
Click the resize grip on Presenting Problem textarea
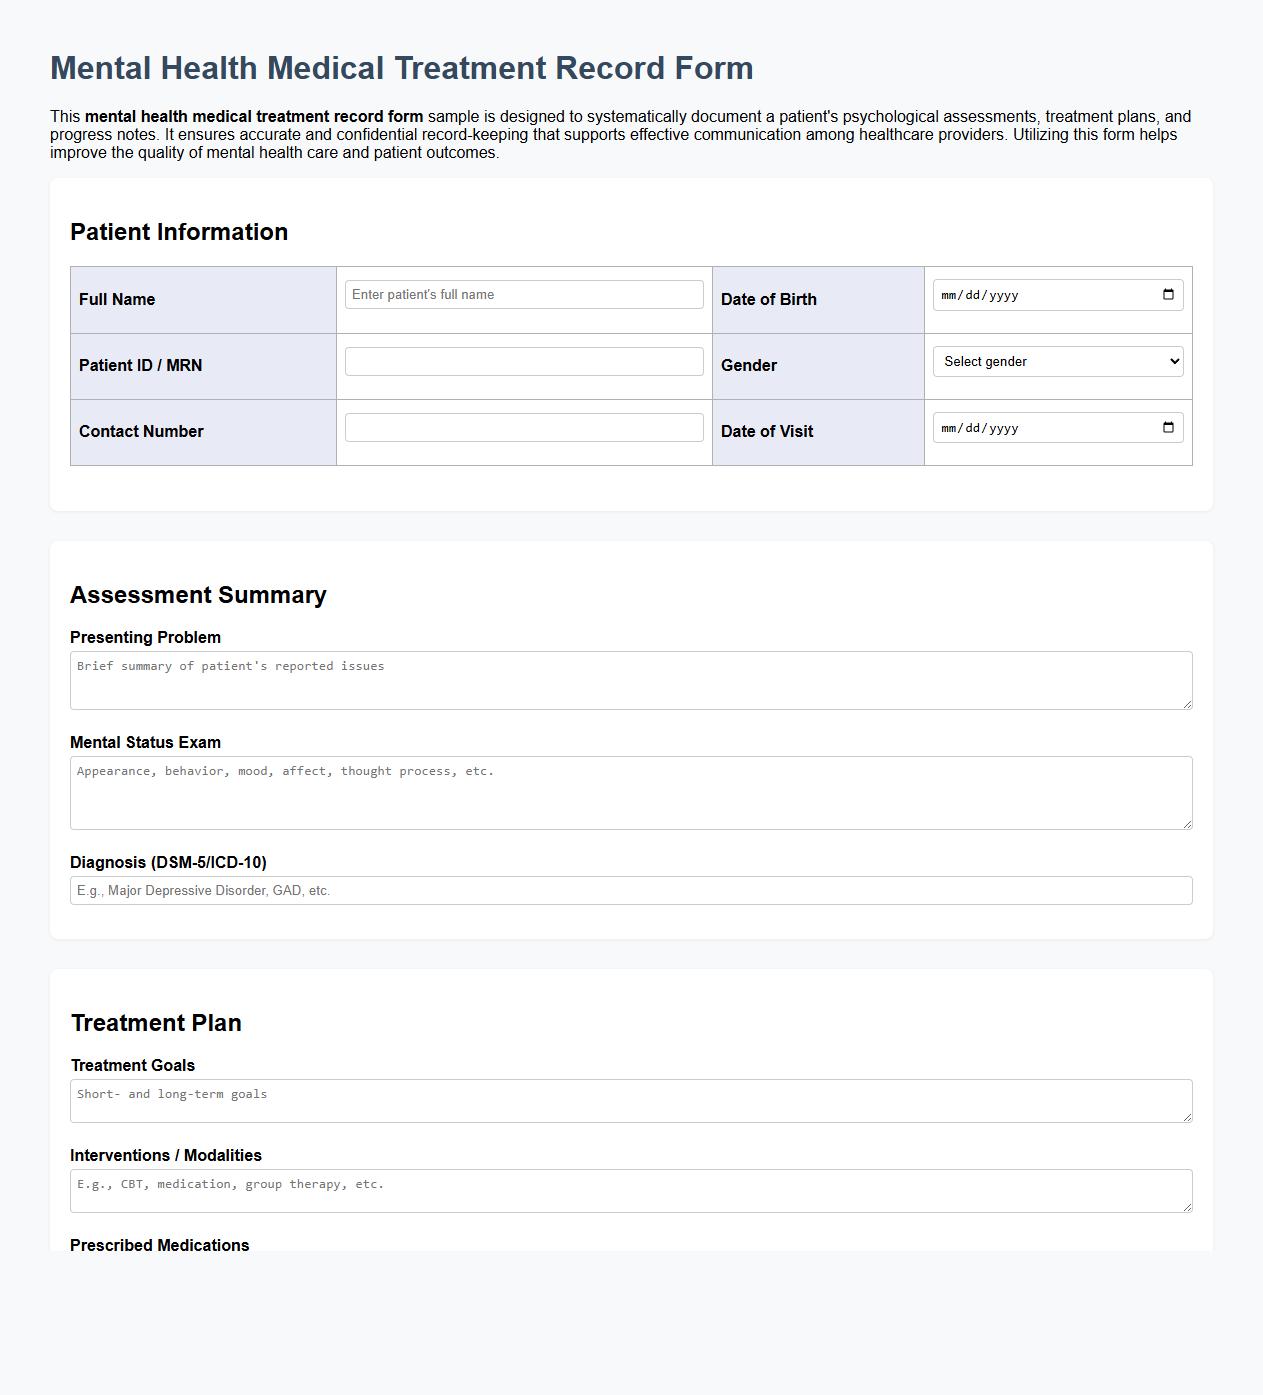point(1188,704)
